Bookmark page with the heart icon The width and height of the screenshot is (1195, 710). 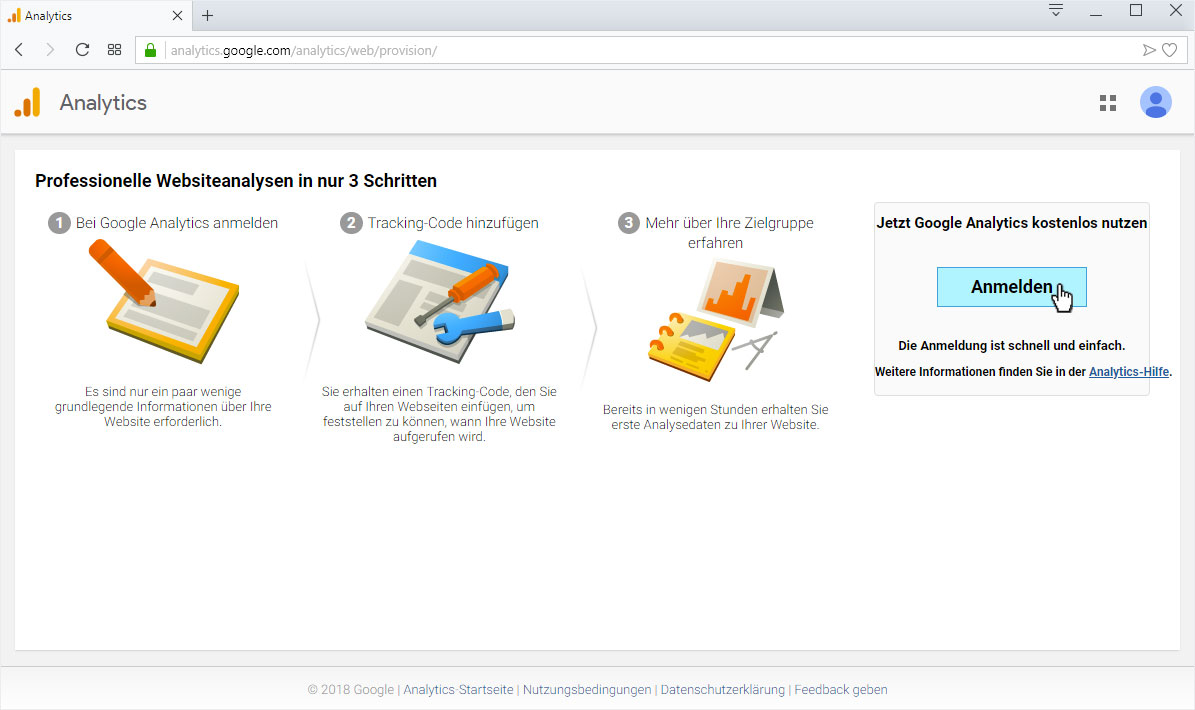1170,50
